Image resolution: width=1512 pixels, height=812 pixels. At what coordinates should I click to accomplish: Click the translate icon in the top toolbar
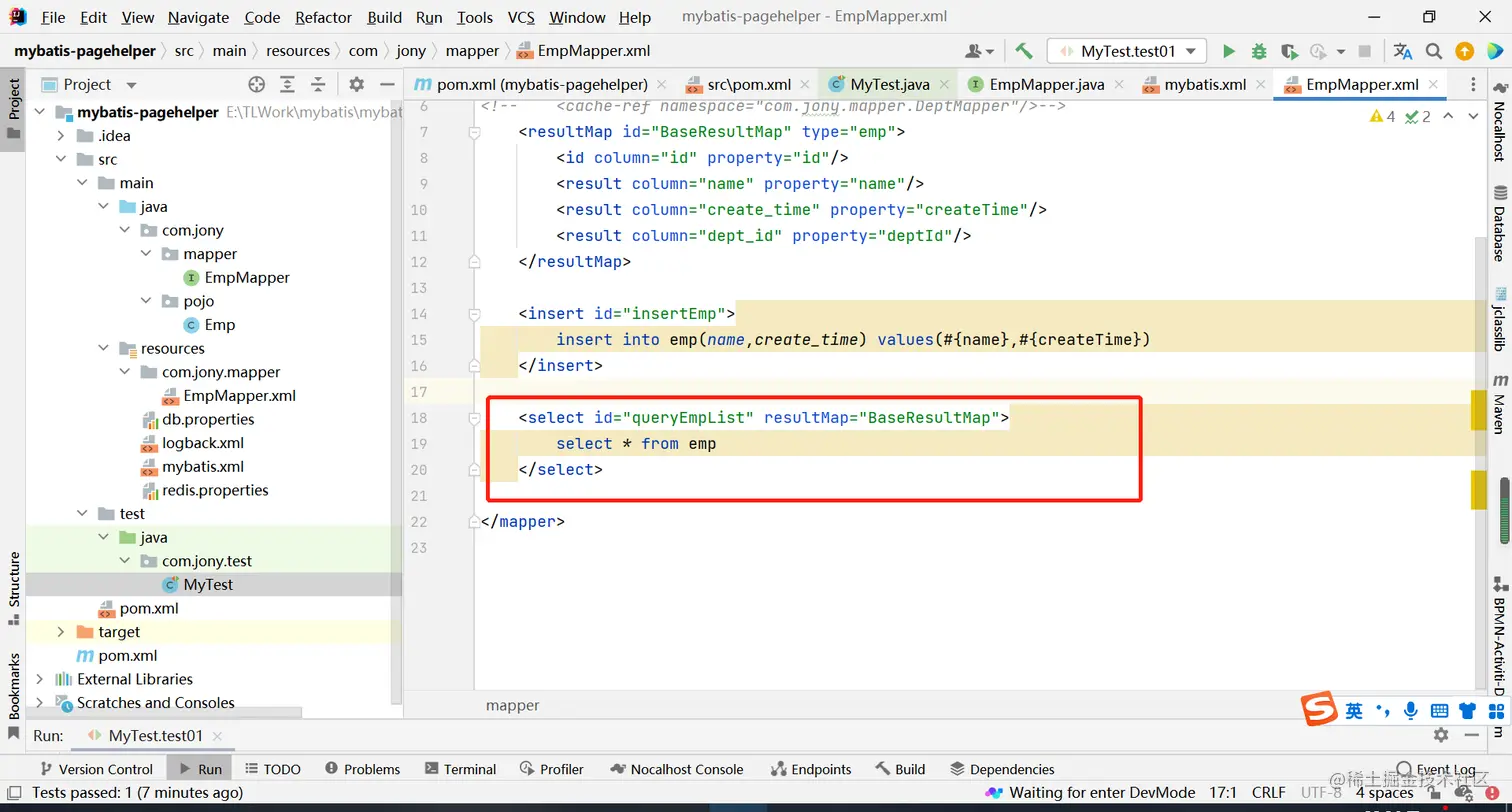click(1403, 51)
